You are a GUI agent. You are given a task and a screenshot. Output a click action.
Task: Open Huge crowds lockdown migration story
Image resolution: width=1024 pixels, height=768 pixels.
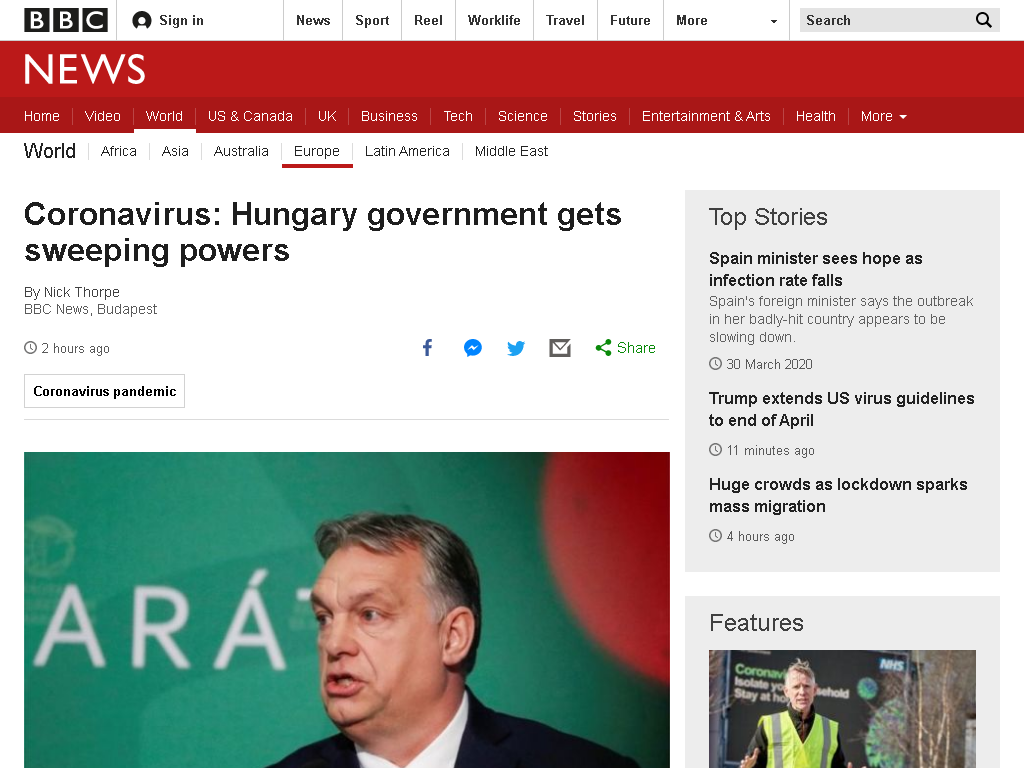(x=839, y=495)
